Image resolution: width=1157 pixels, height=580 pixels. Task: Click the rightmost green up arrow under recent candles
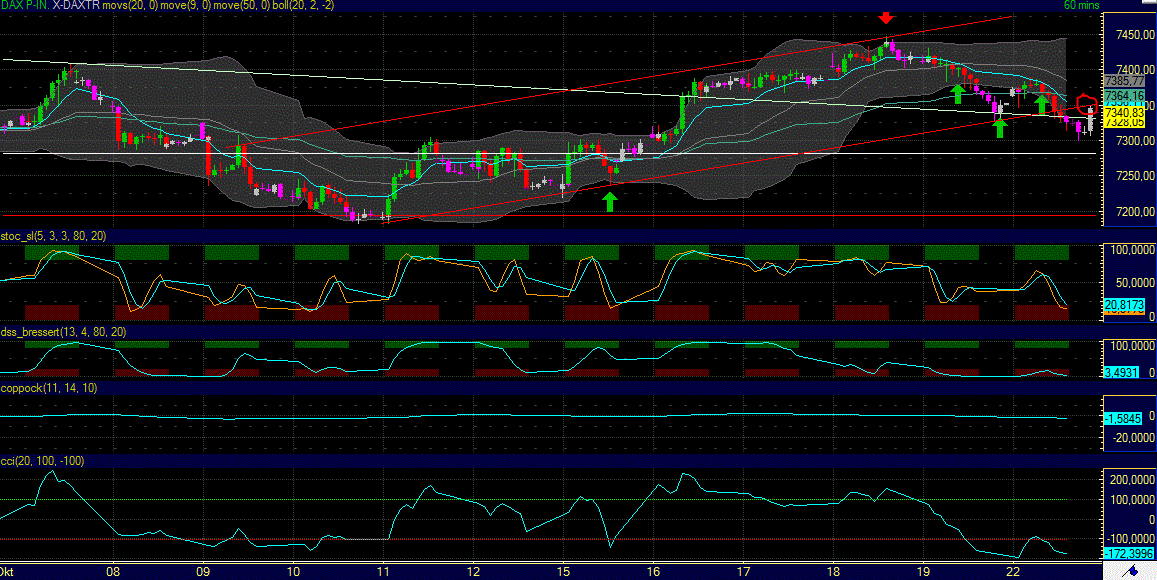pos(998,126)
